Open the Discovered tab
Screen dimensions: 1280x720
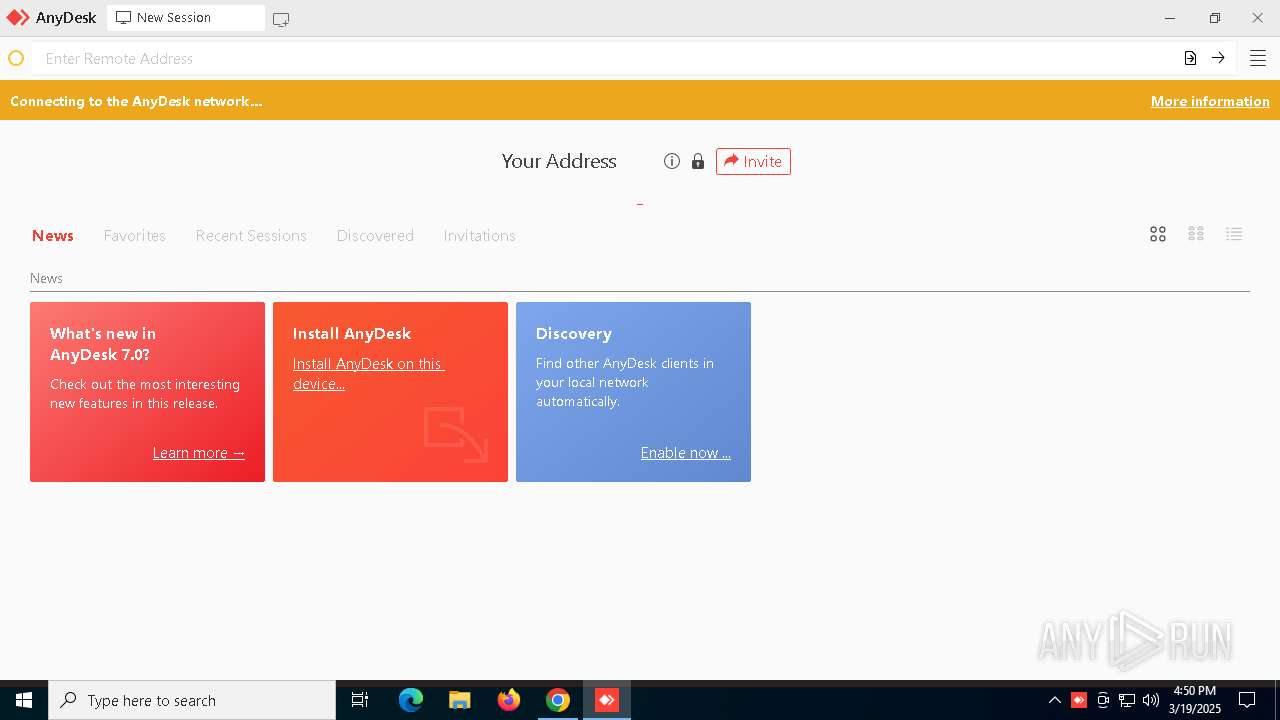(375, 236)
